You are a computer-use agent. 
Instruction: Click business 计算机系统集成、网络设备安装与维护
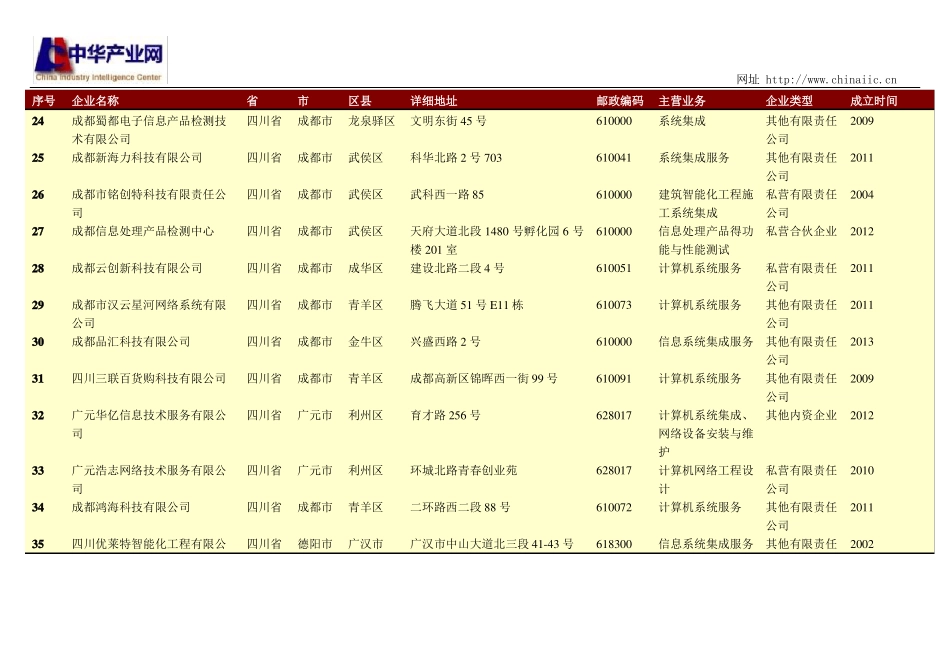click(706, 433)
